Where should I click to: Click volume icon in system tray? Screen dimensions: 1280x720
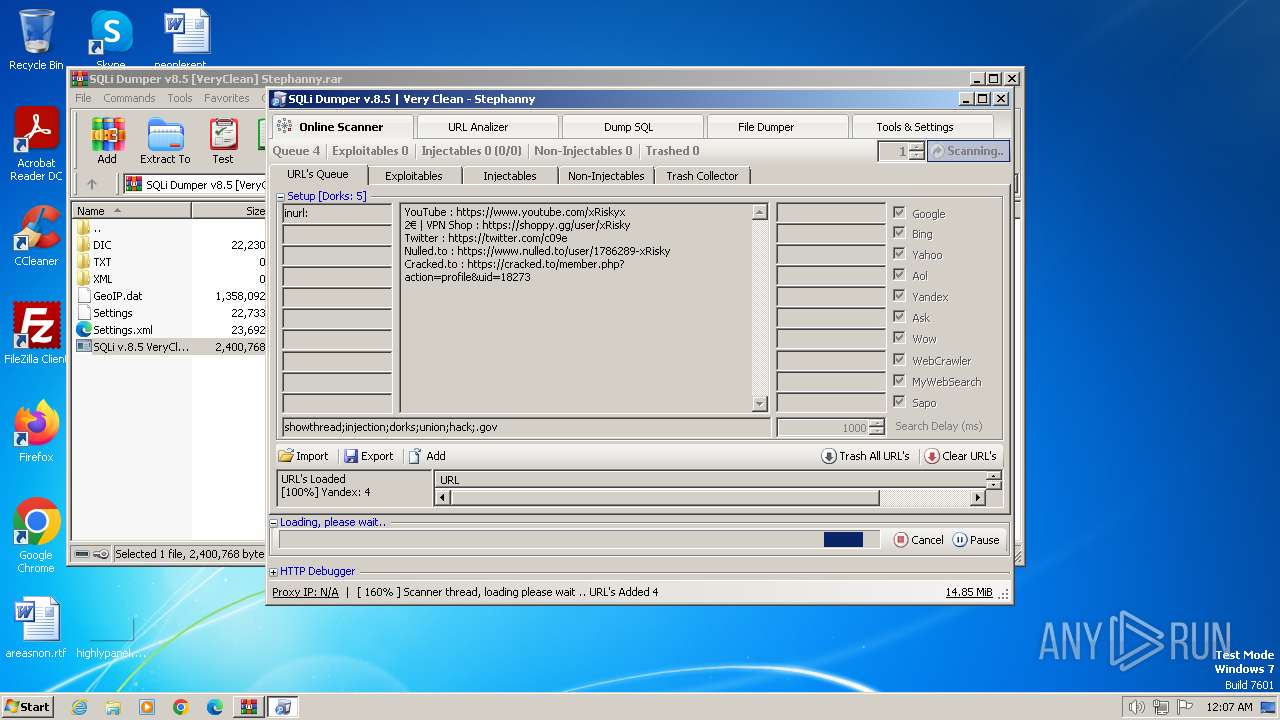(1136, 707)
